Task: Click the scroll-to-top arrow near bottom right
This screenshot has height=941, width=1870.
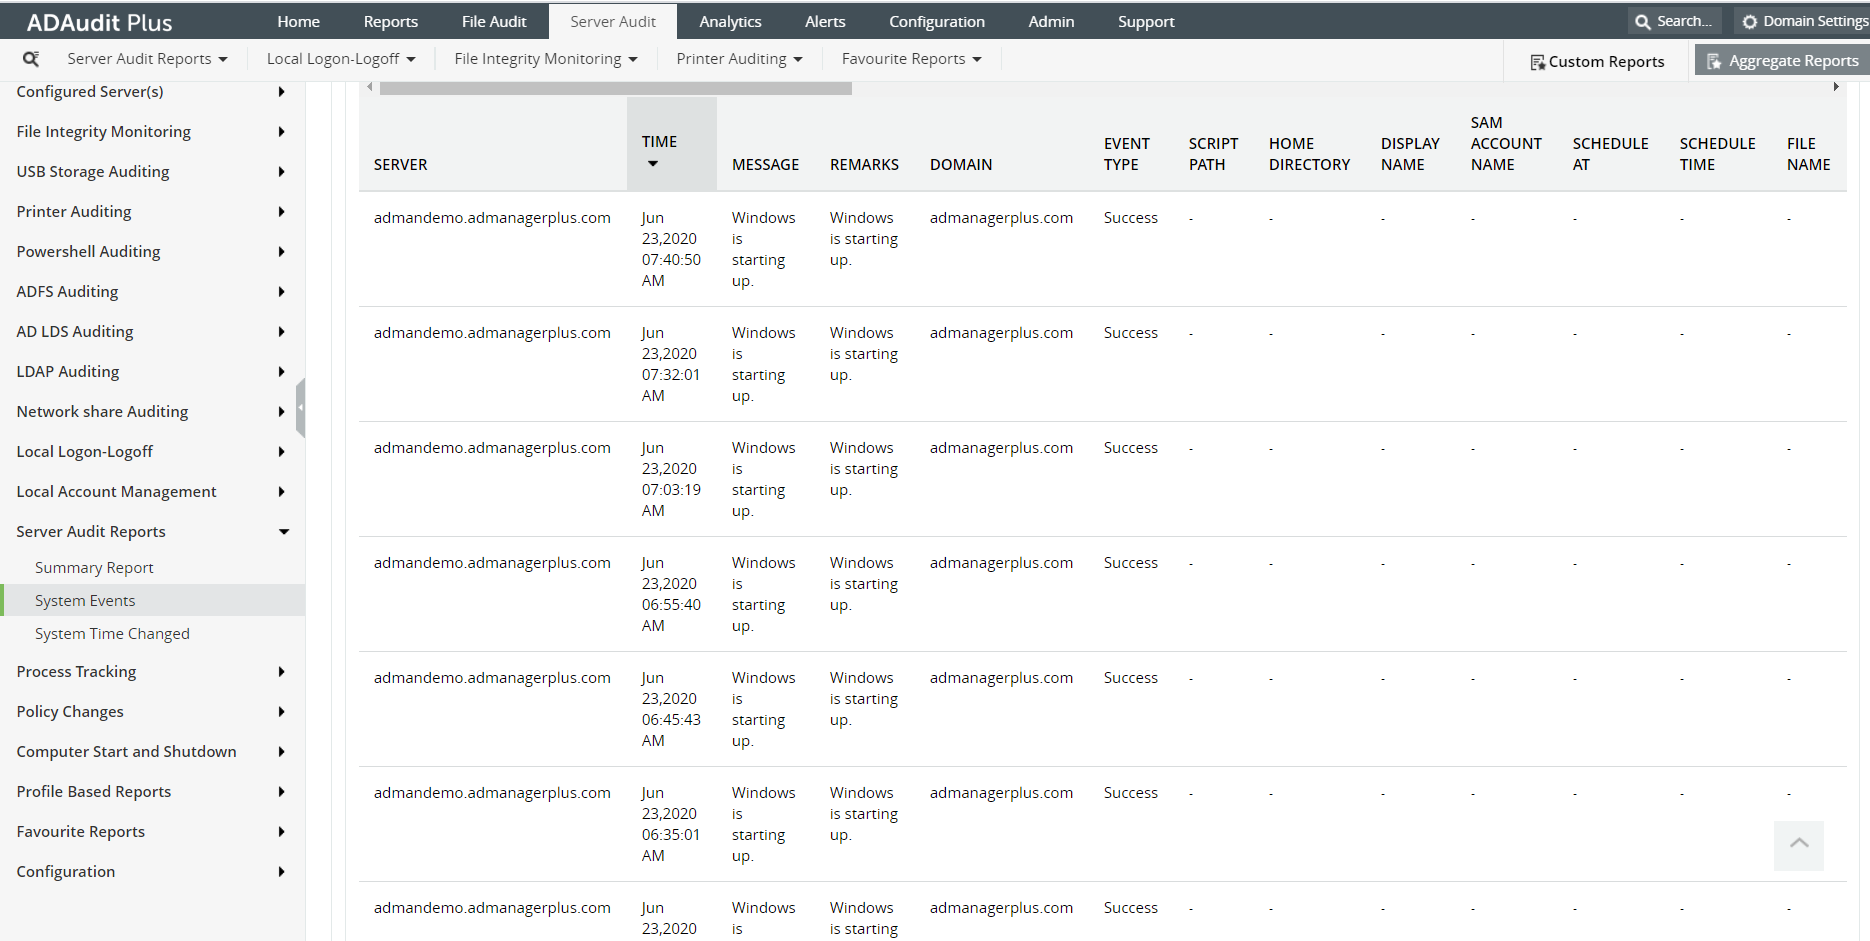Action: coord(1798,845)
